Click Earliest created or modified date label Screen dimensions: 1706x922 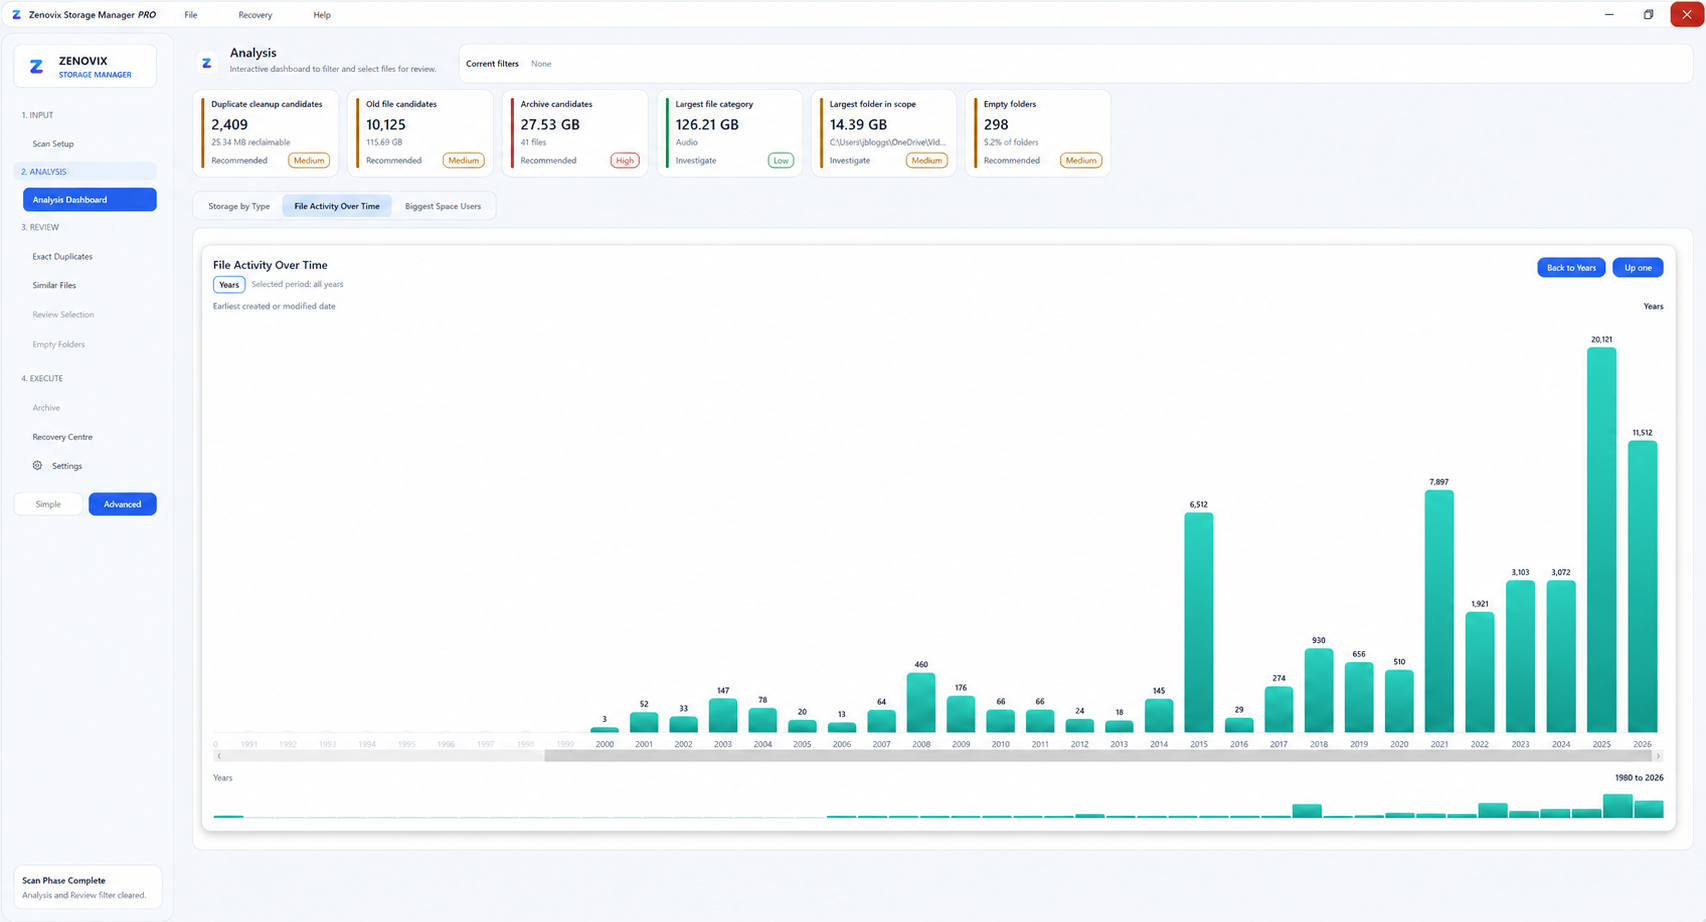point(274,307)
